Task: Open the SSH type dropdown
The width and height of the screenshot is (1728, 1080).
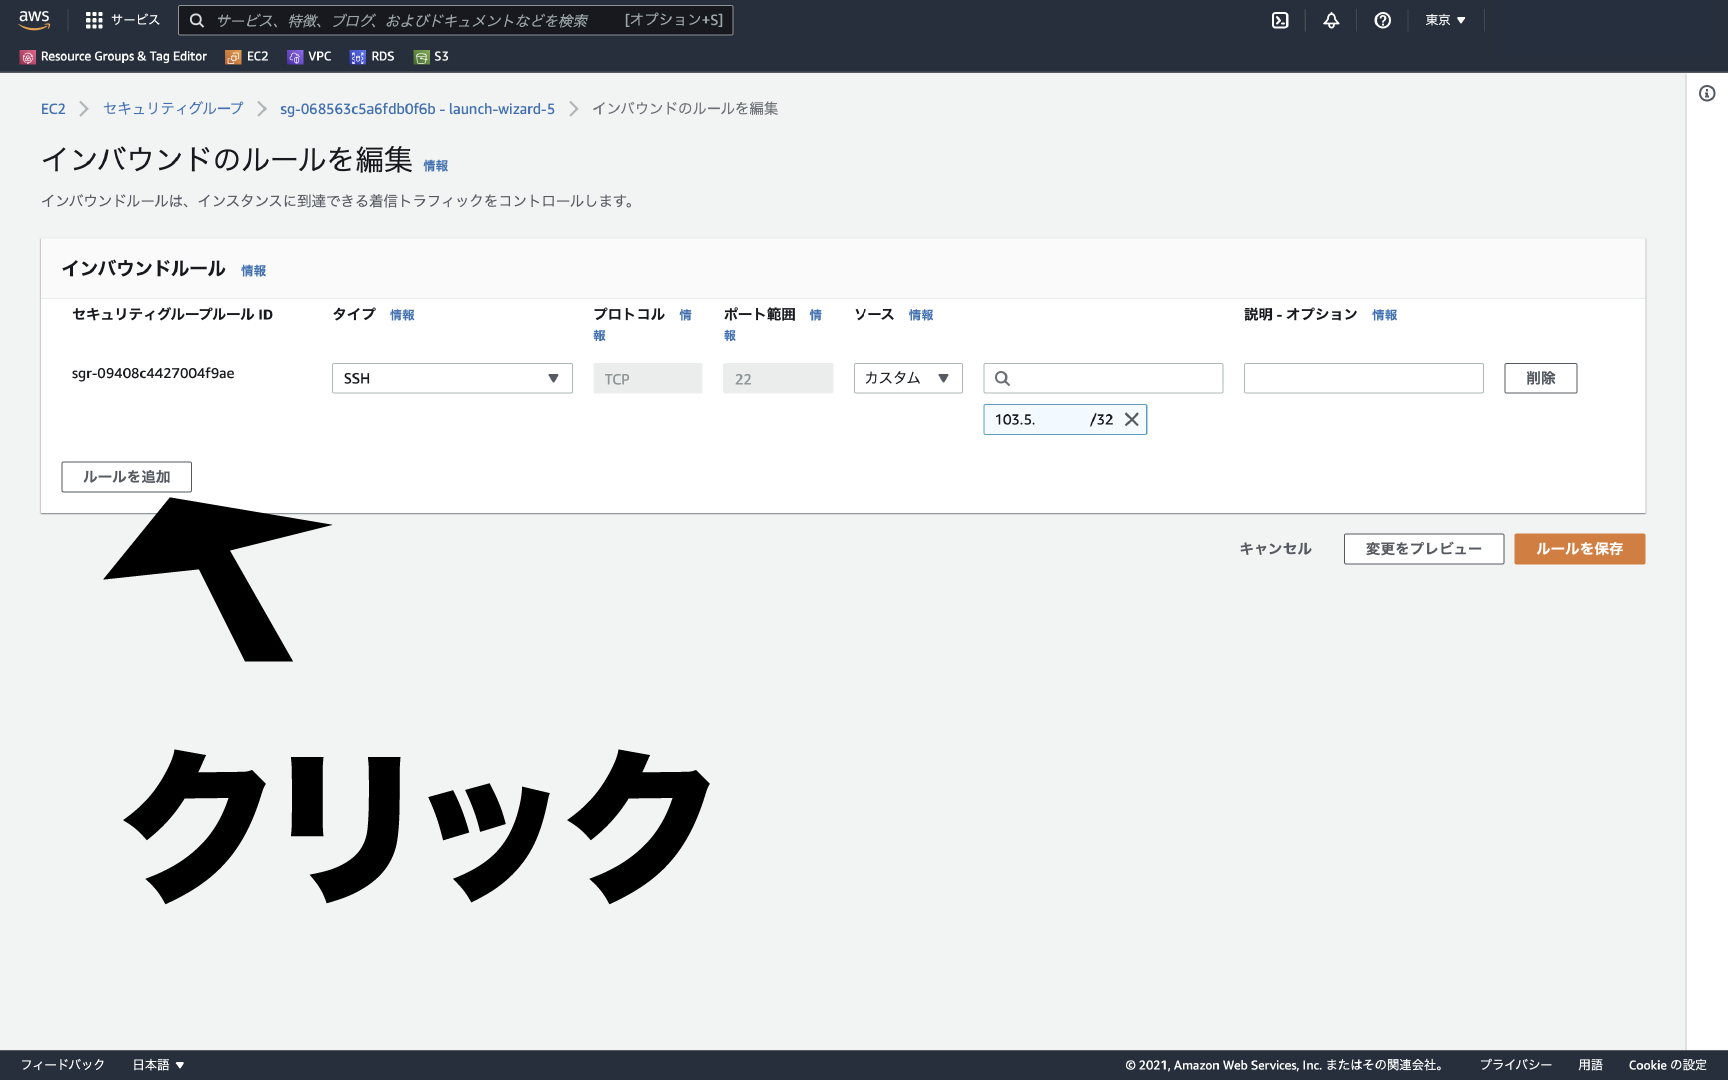Action: 452,378
